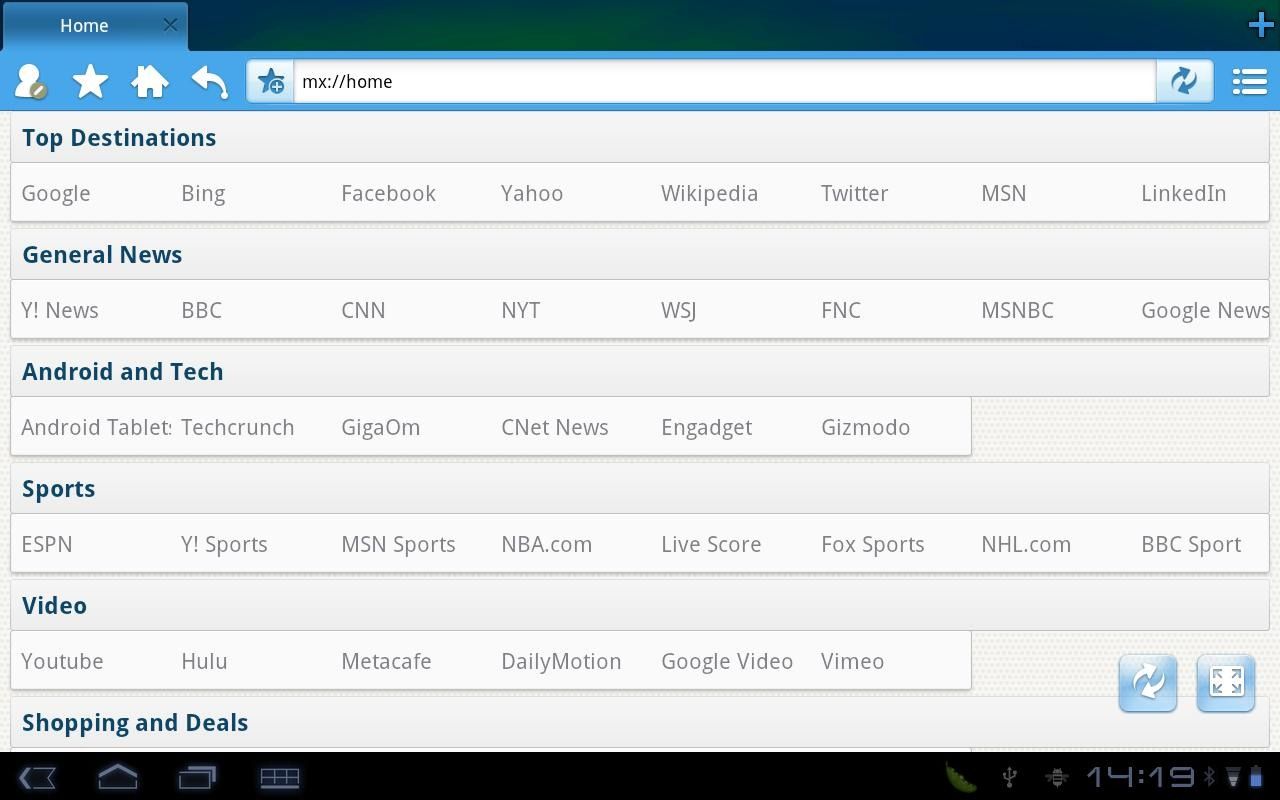Screen dimensions: 1280x800
Task: Open bookmarks with the star icon
Action: (89, 82)
